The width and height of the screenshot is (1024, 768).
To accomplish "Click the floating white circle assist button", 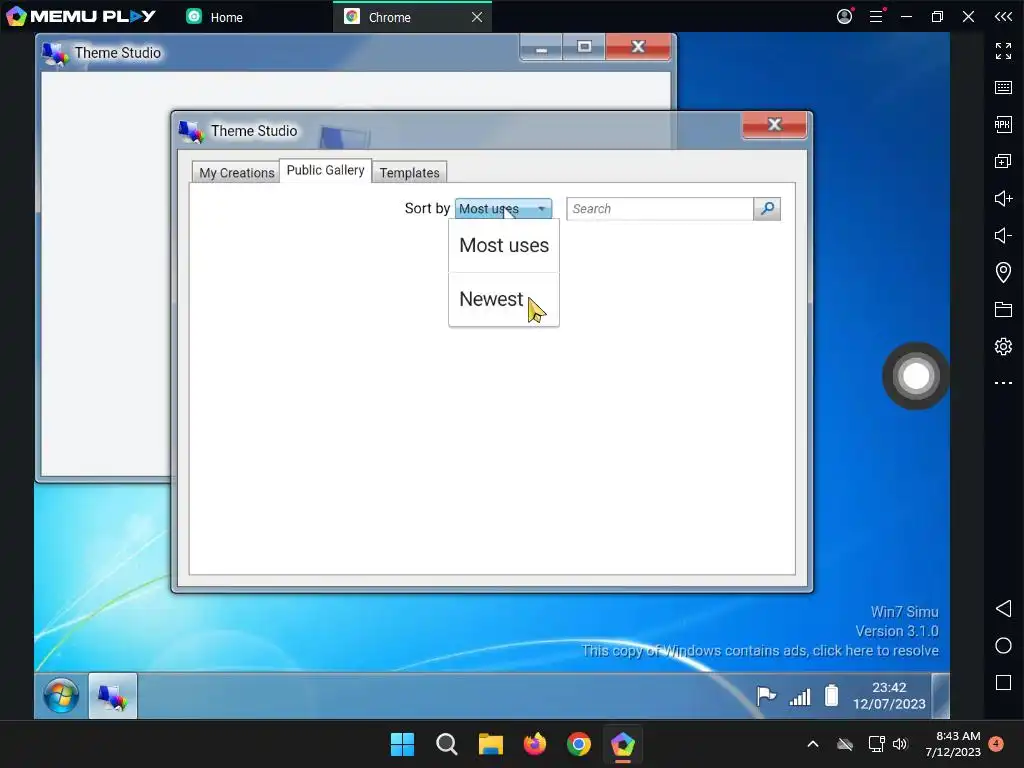I will 916,376.
